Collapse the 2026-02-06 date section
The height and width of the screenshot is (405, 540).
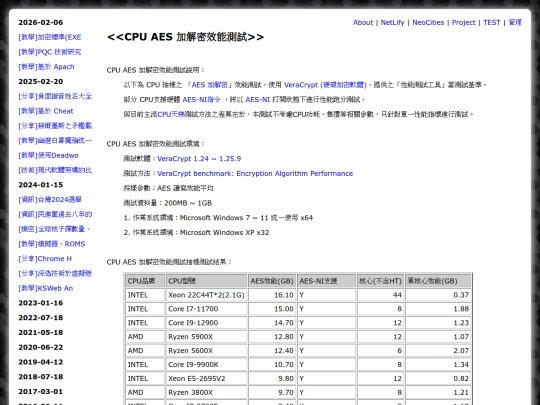tap(41, 22)
